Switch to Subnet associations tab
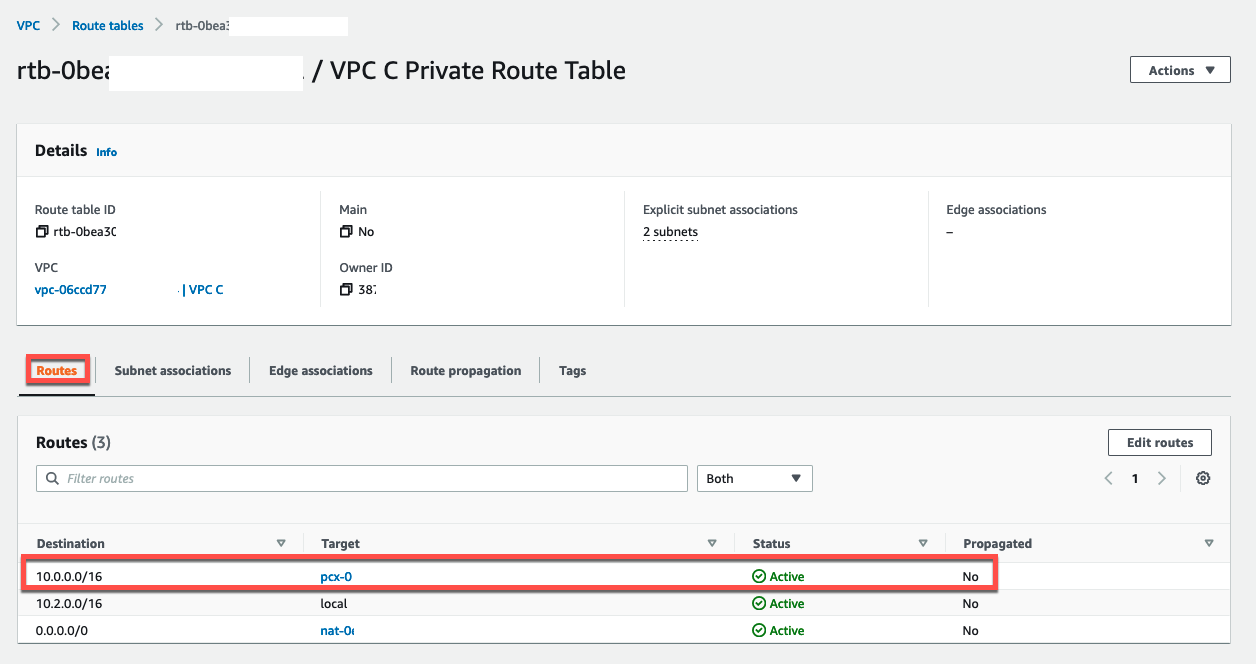Viewport: 1256px width, 664px height. click(x=173, y=371)
